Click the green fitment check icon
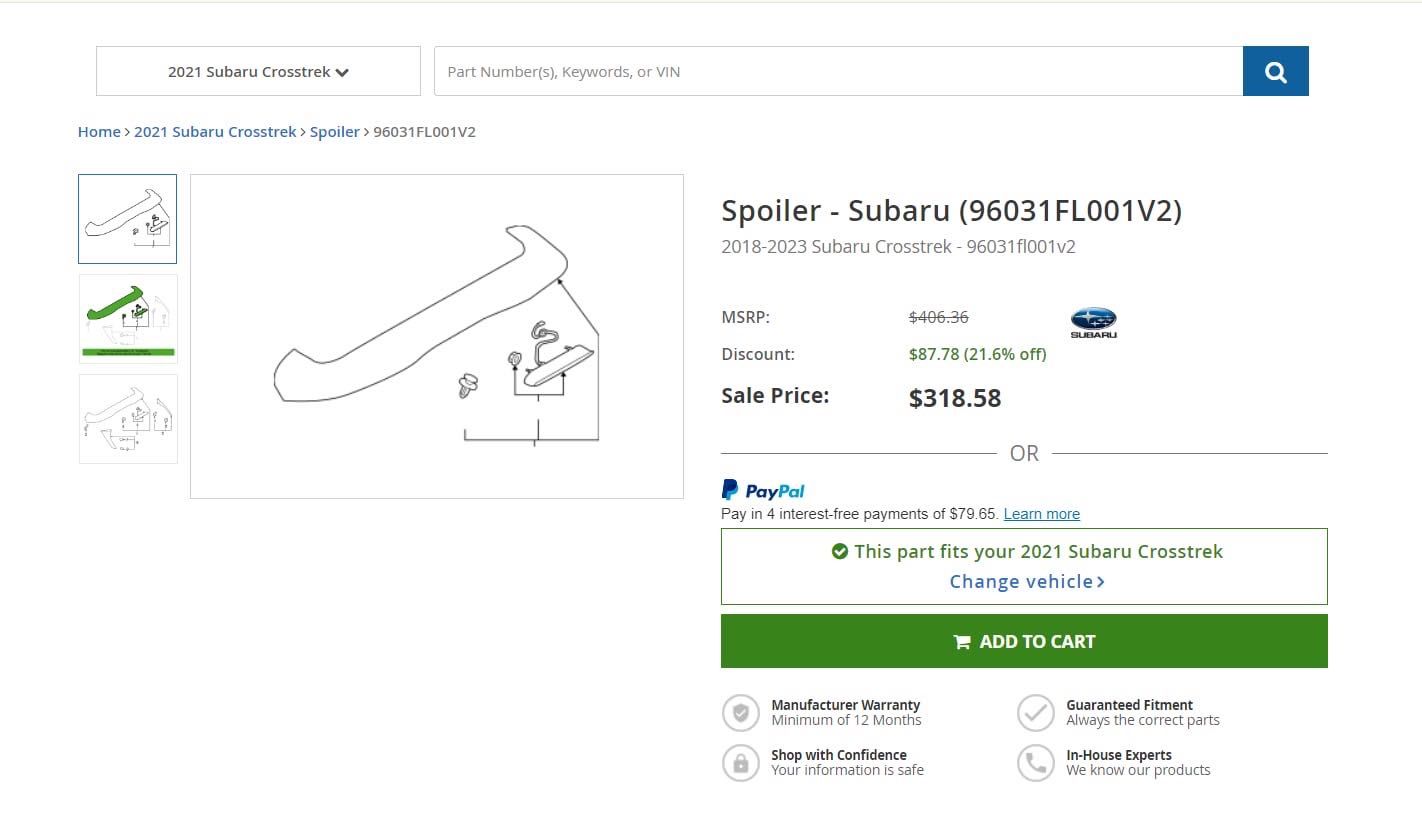This screenshot has height=839, width=1422. click(x=840, y=551)
